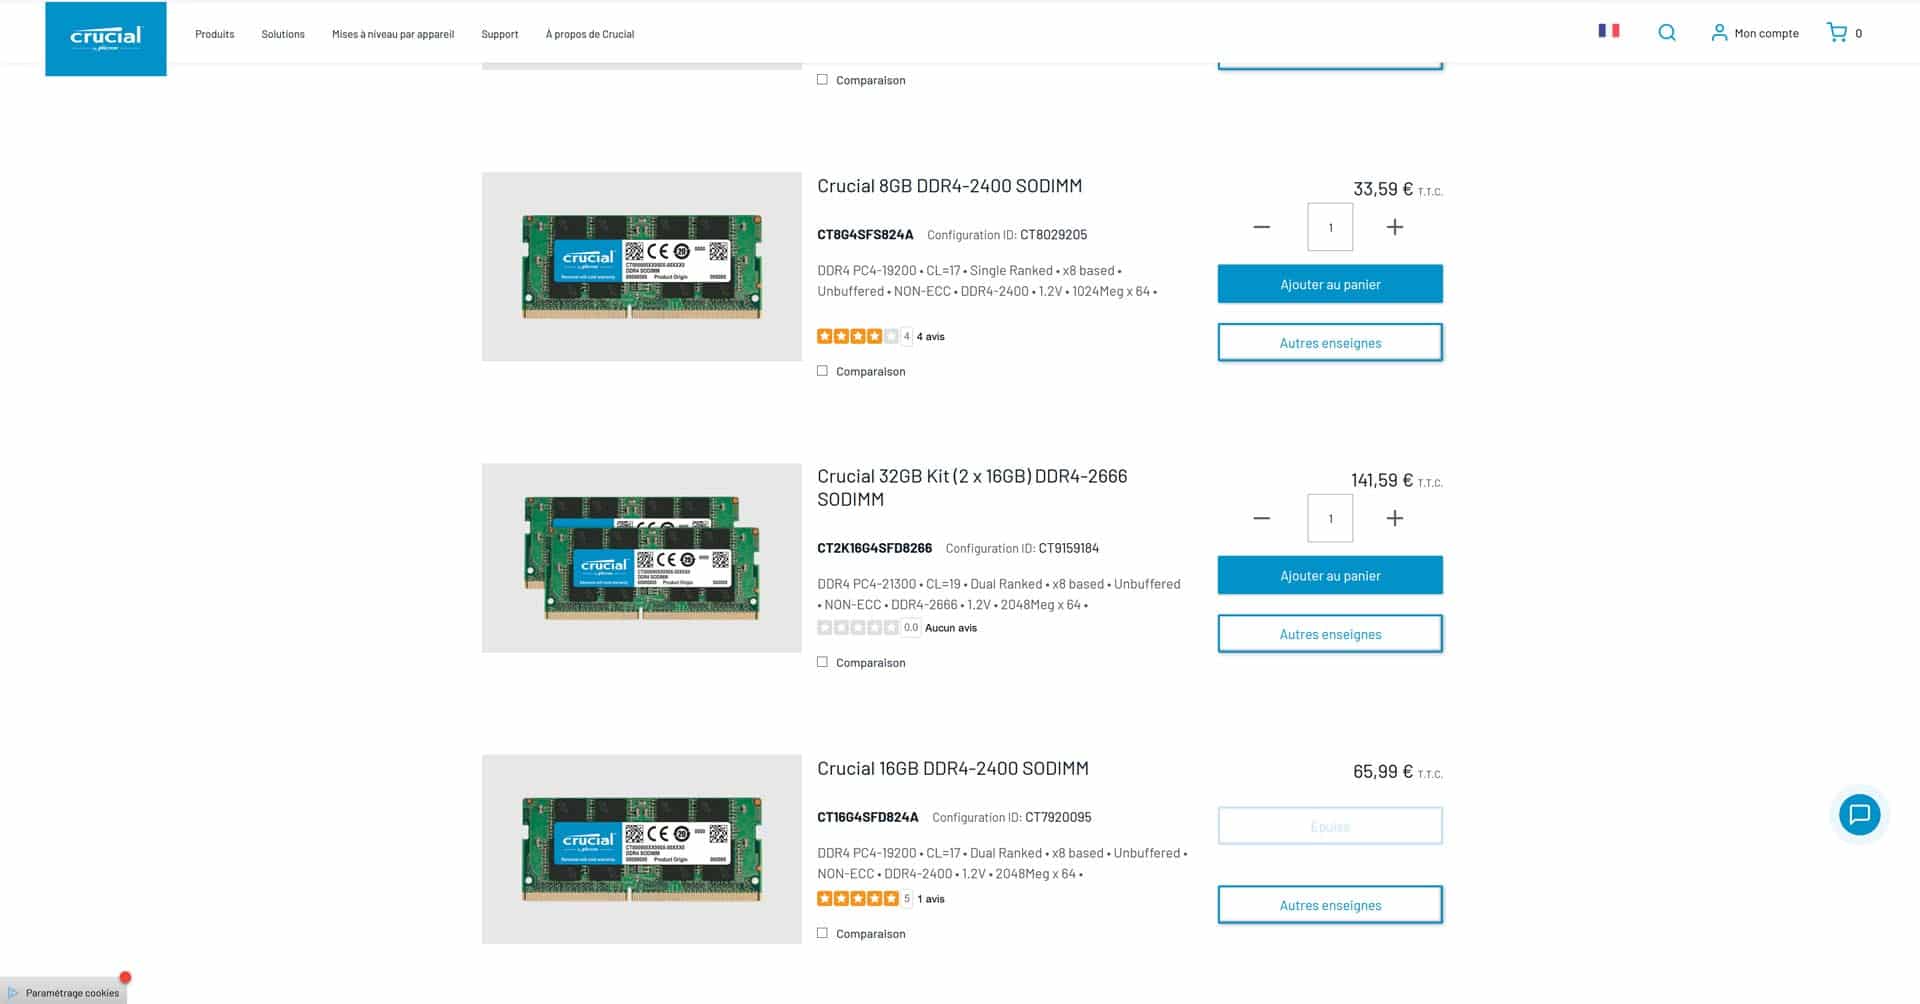Screen dimensions: 1920x1004
Task: Click the Crucial logo in header
Action: pos(106,38)
